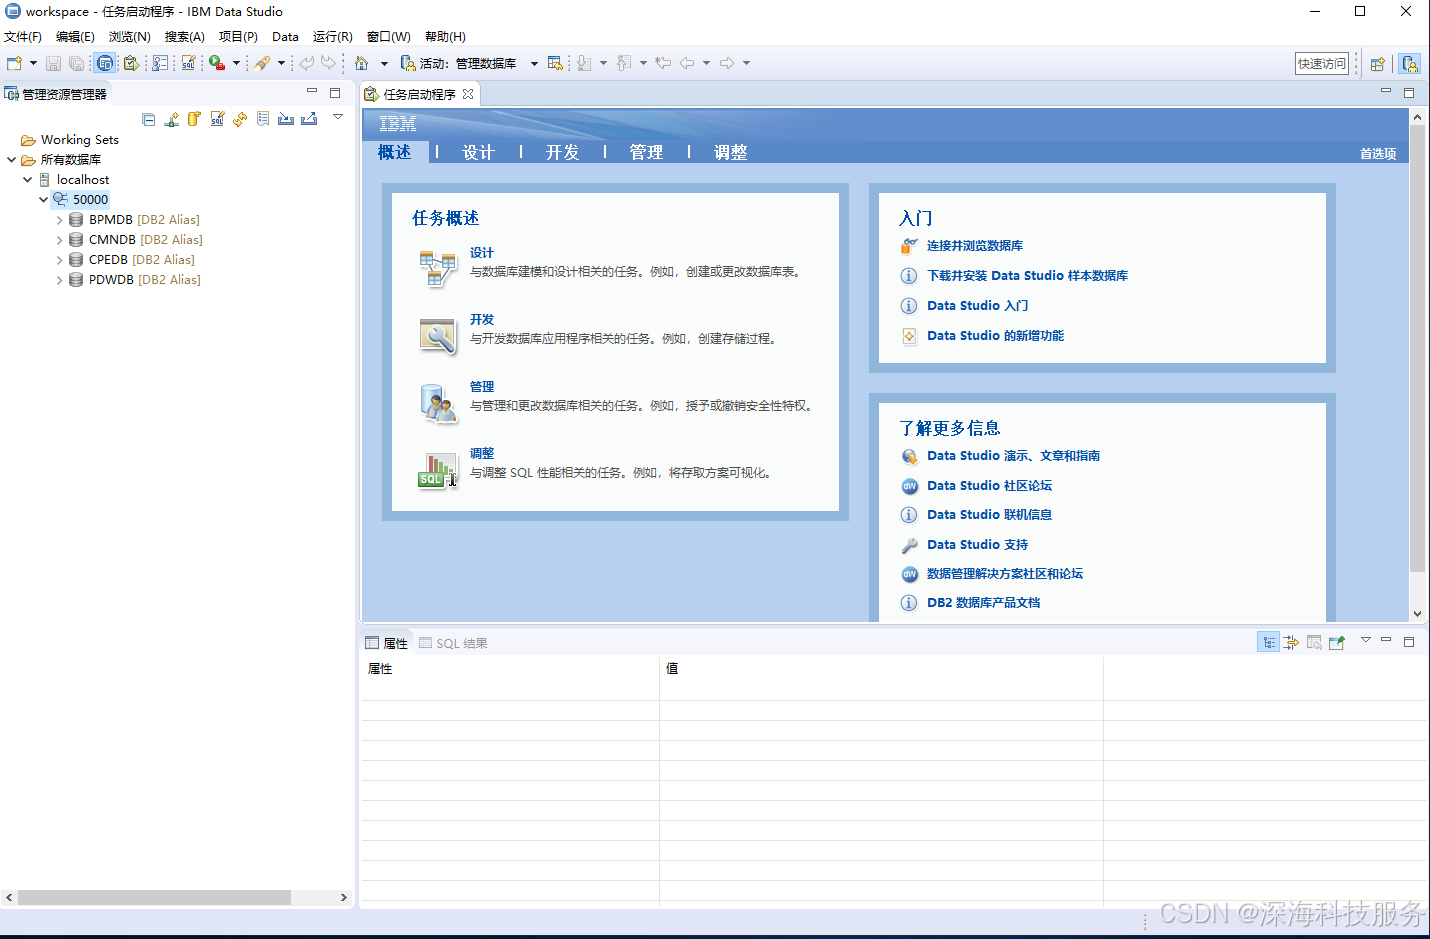Screen dimensions: 1430x939
Task: Click the task launcher vertical scrollbar
Action: [1417, 349]
